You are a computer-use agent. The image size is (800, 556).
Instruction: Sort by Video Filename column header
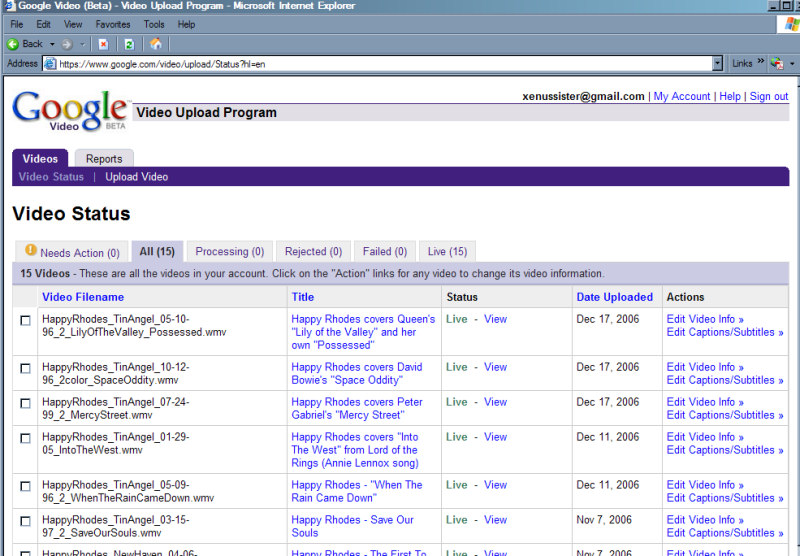point(83,297)
